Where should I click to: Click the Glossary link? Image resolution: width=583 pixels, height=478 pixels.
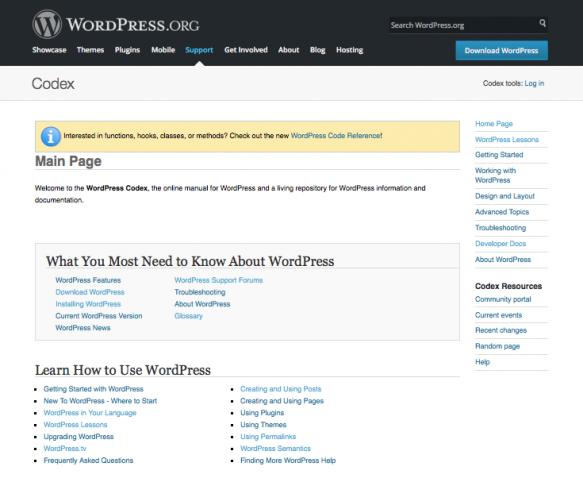[x=189, y=316]
